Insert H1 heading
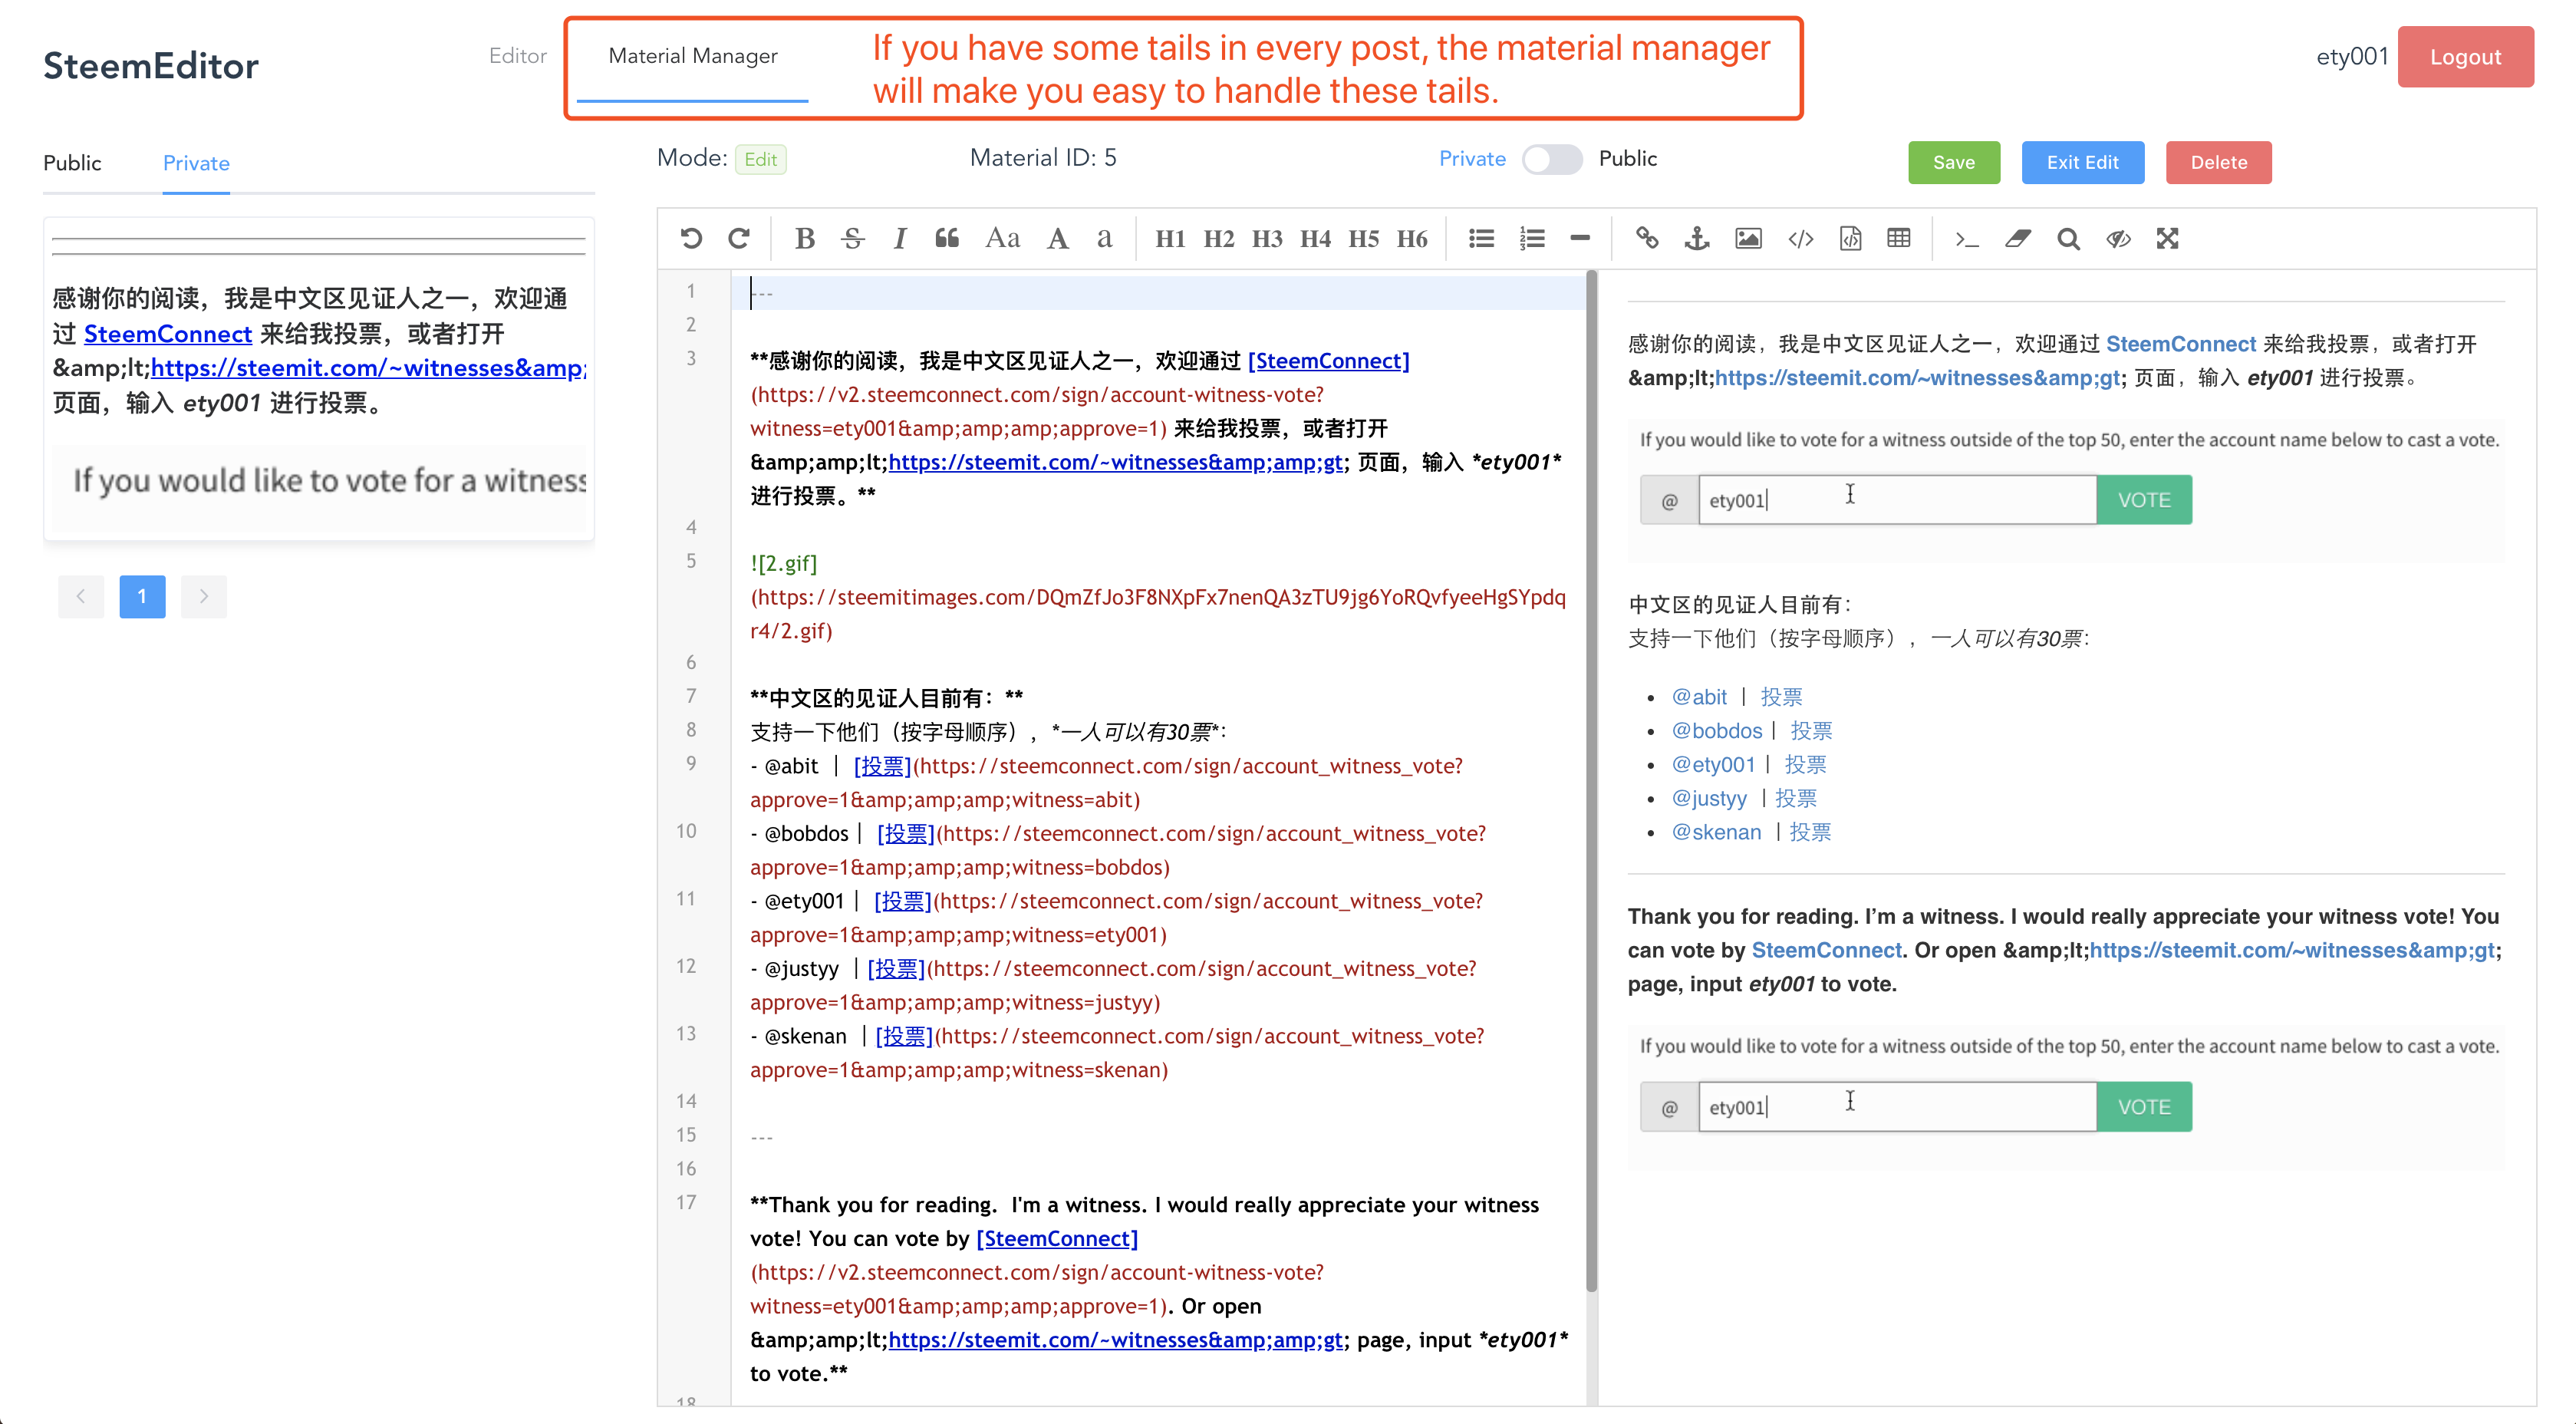The image size is (2576, 1424). pyautogui.click(x=1170, y=238)
